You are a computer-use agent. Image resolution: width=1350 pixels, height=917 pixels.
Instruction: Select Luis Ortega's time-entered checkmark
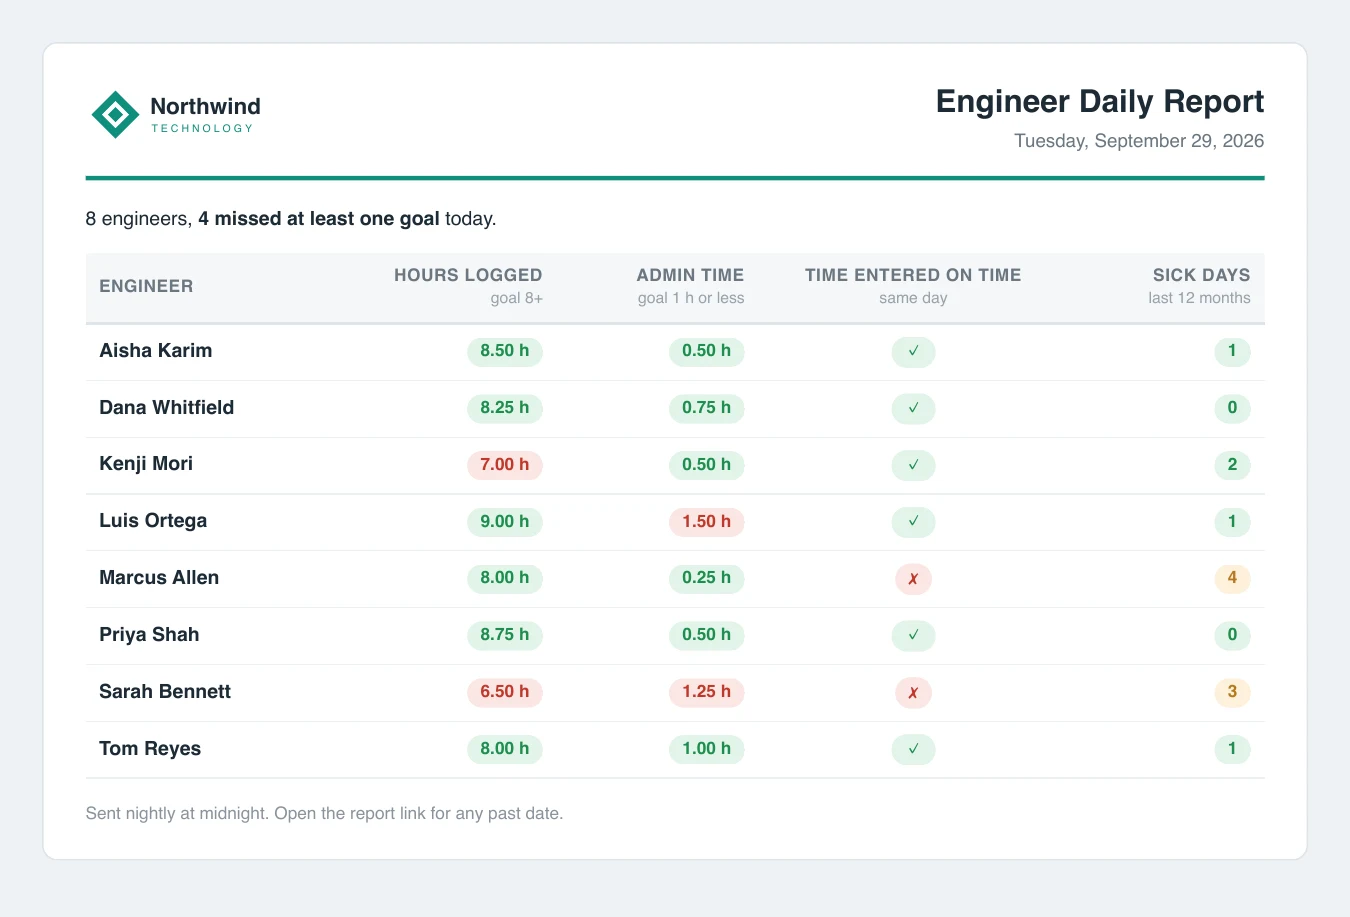point(913,522)
